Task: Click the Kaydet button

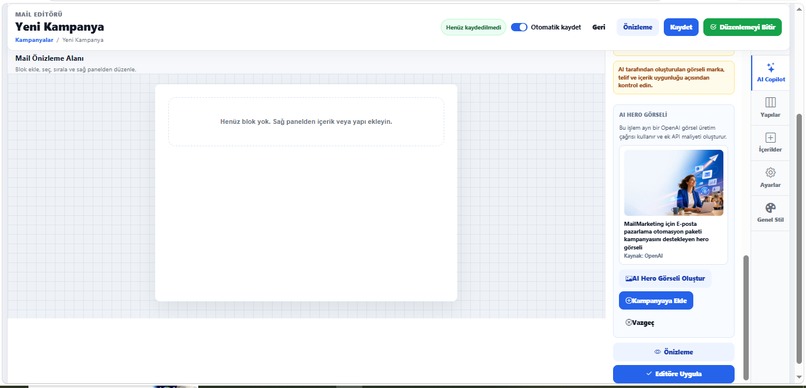Action: click(x=681, y=27)
